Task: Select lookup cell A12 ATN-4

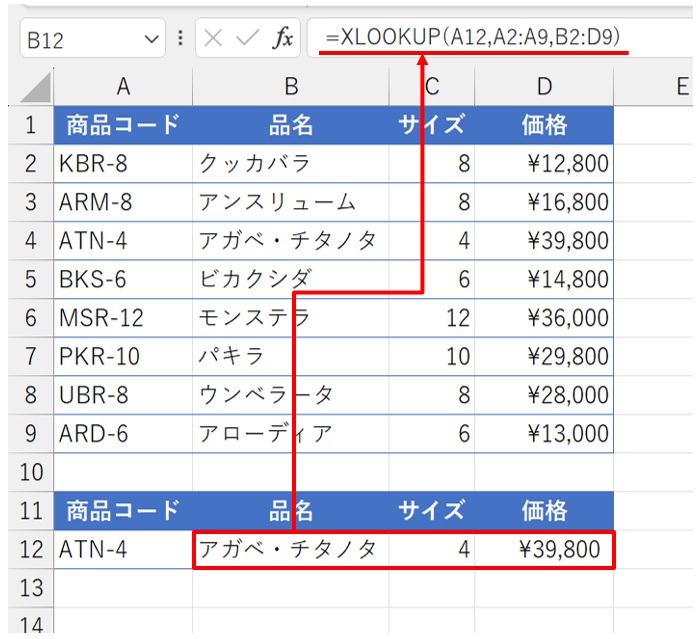Action: point(123,549)
